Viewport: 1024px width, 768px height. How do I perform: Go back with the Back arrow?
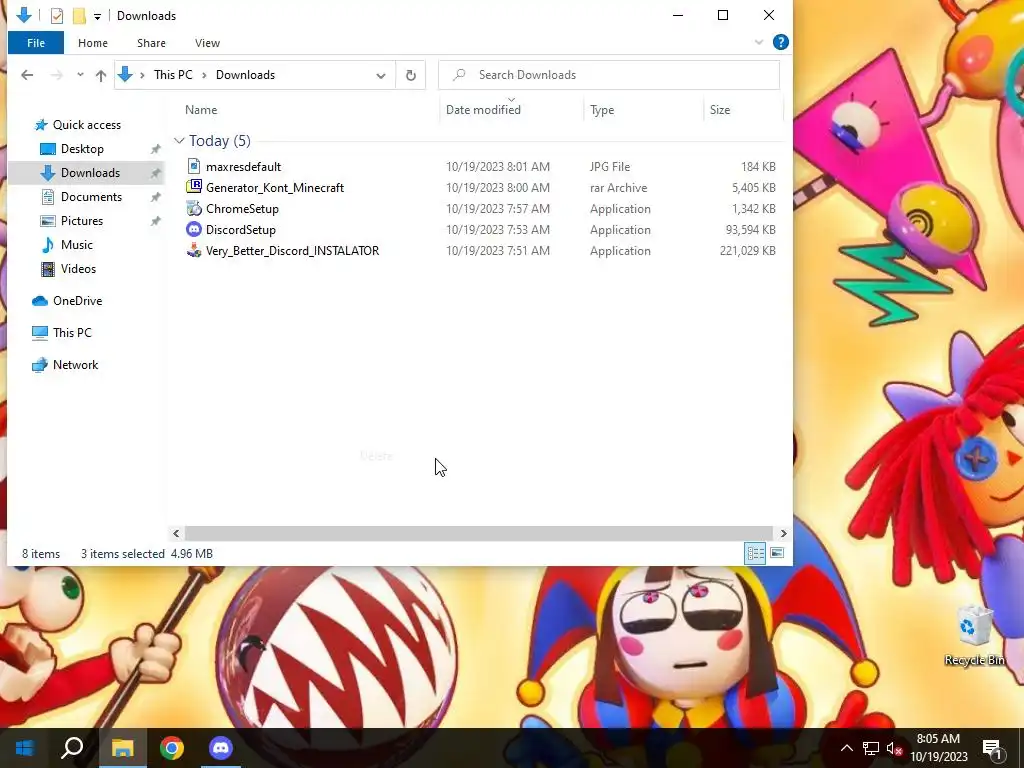[x=27, y=75]
